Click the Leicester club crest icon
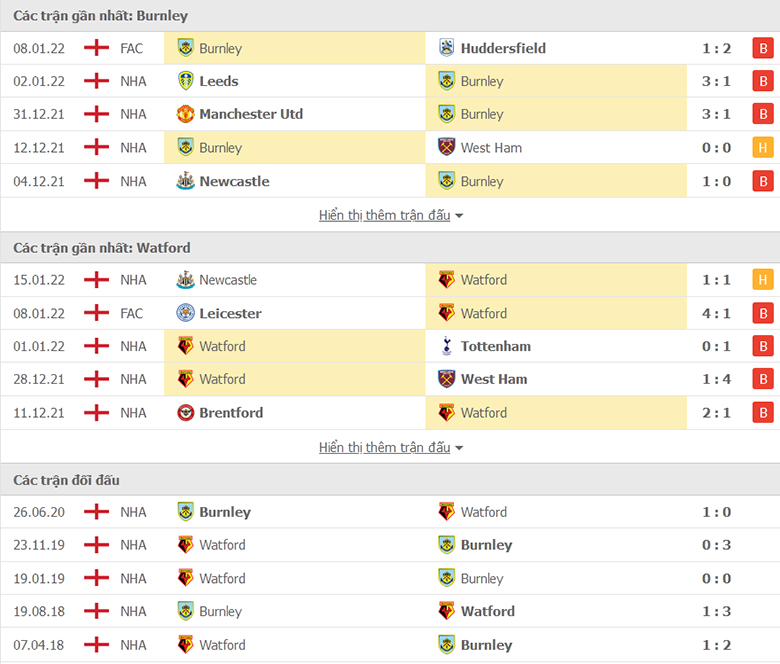Image resolution: width=780 pixels, height=664 pixels. (186, 313)
